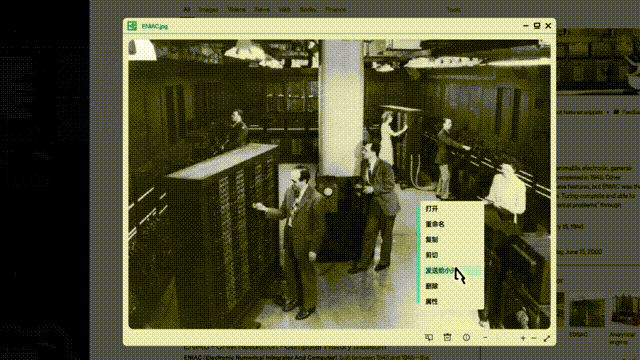Click the trash delete icon in viewer toolbar
Image resolution: width=640 pixels, height=360 pixels.
click(x=447, y=338)
